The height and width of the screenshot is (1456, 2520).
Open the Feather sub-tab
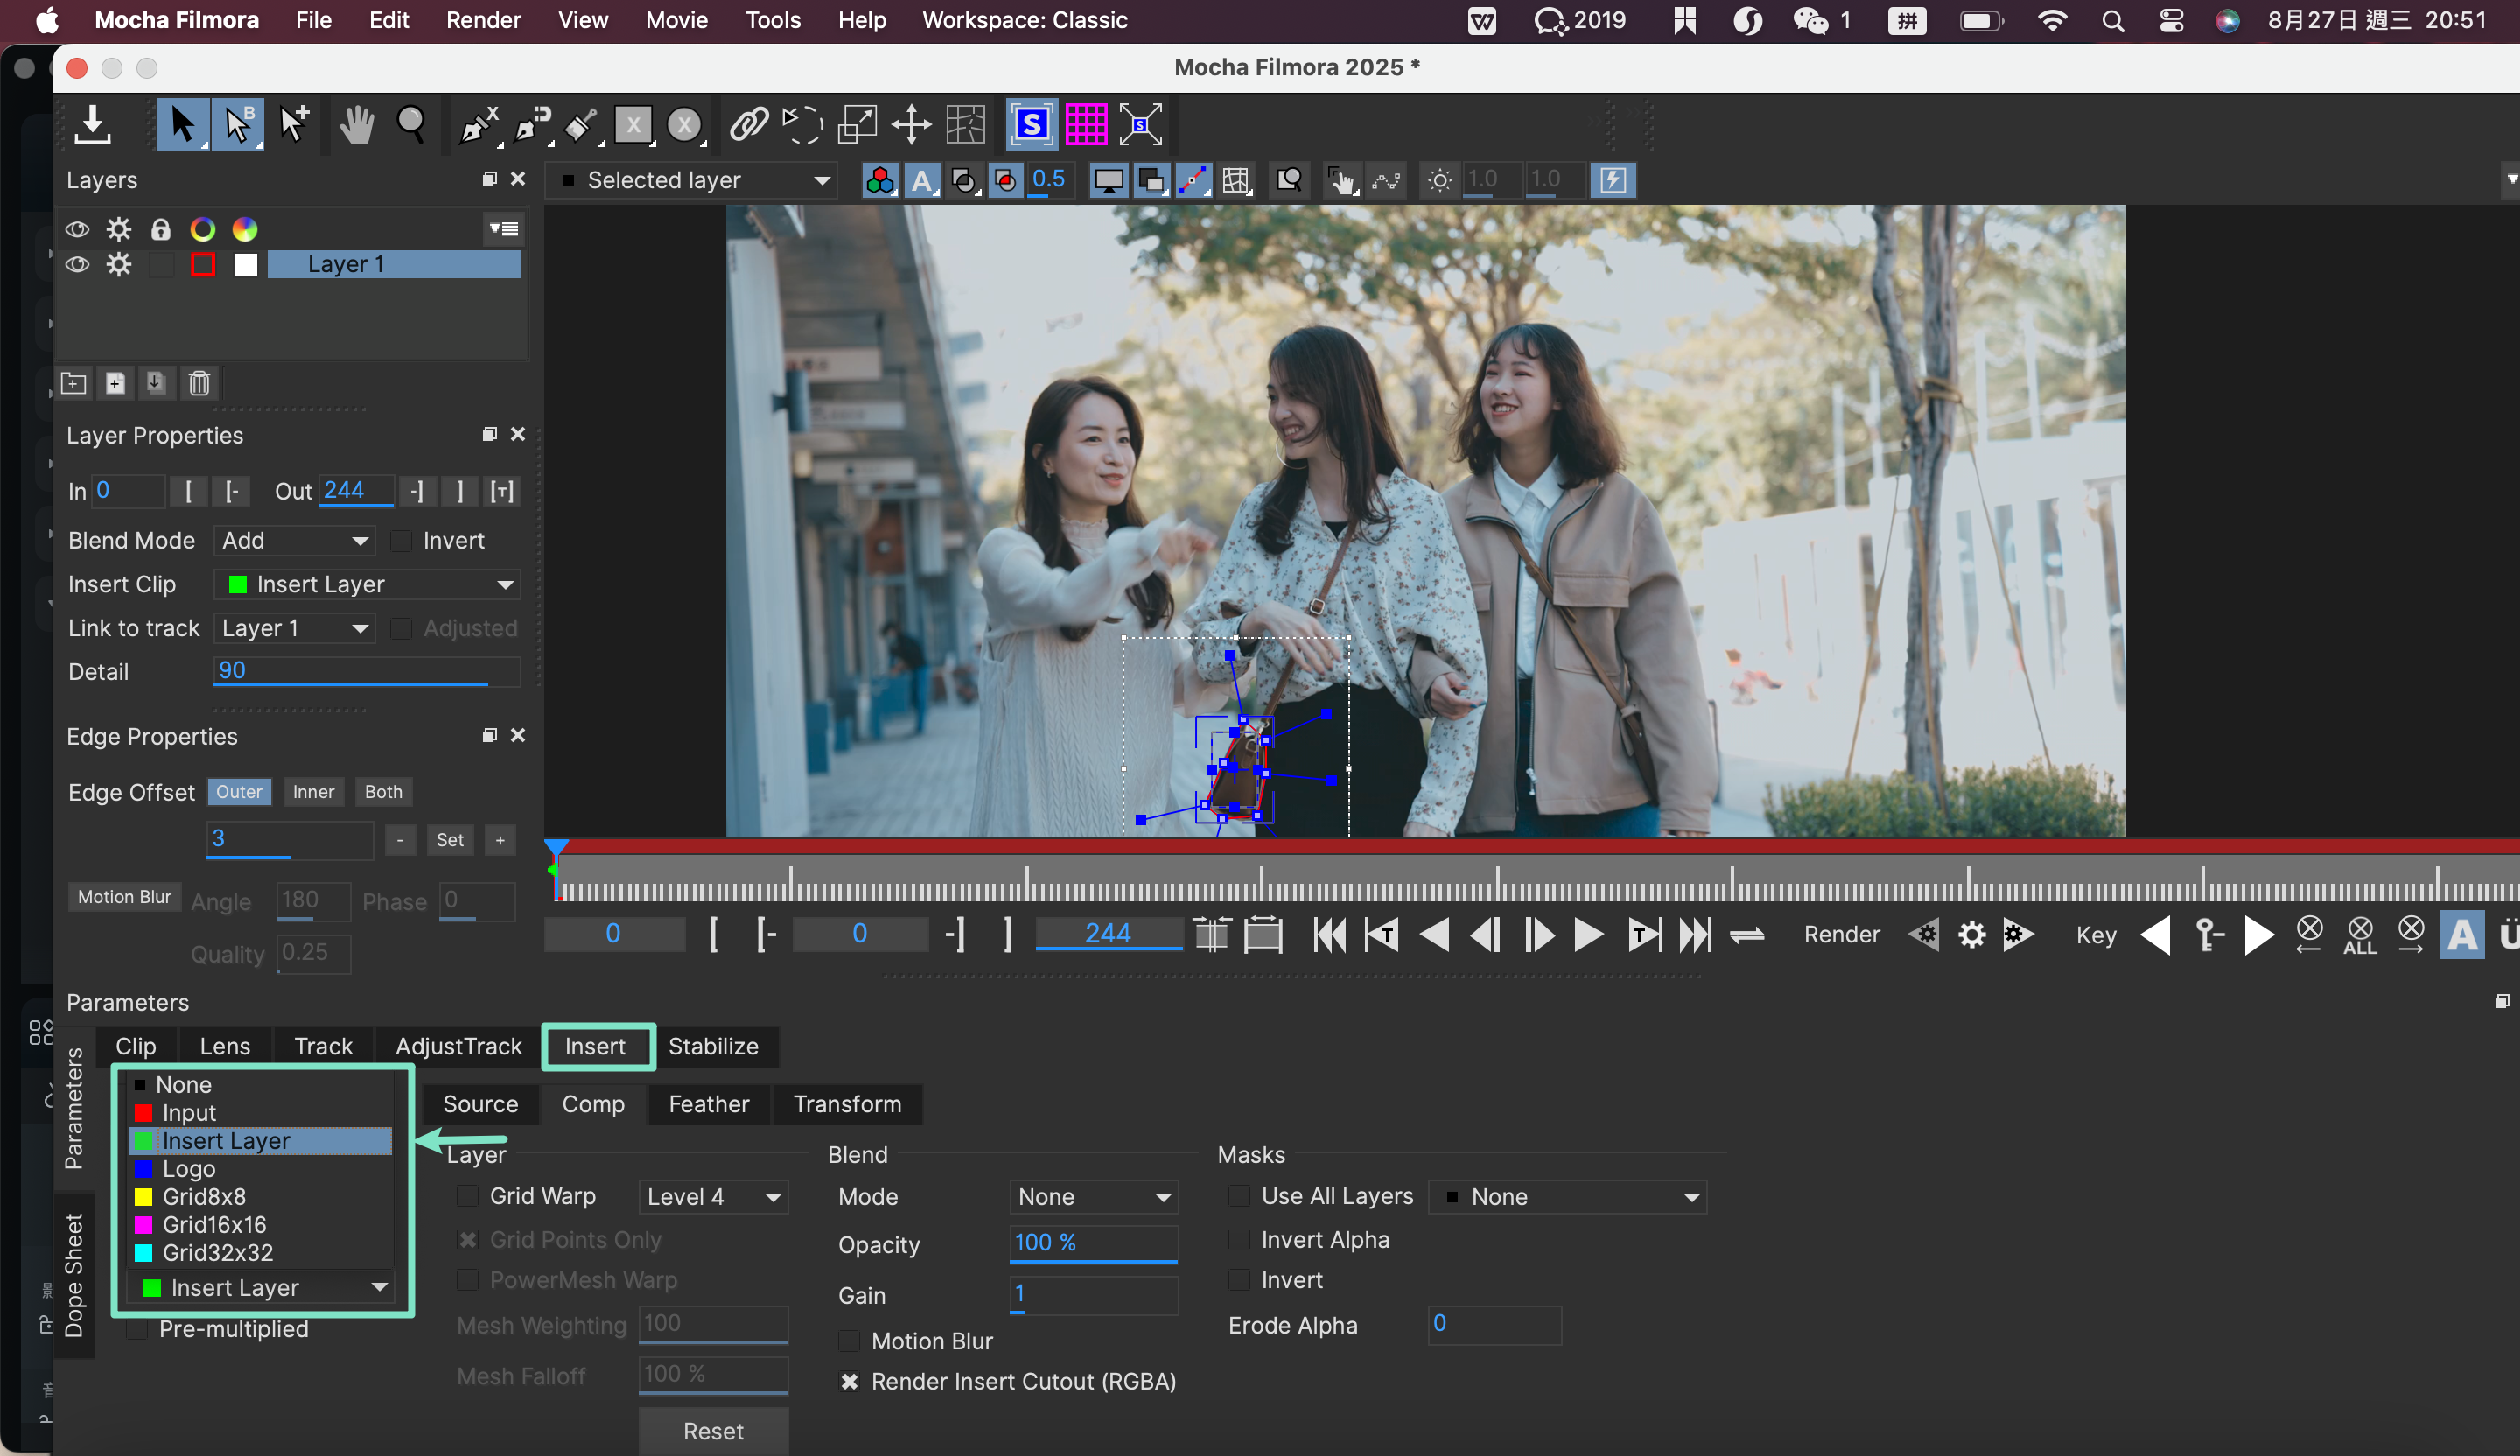click(708, 1104)
